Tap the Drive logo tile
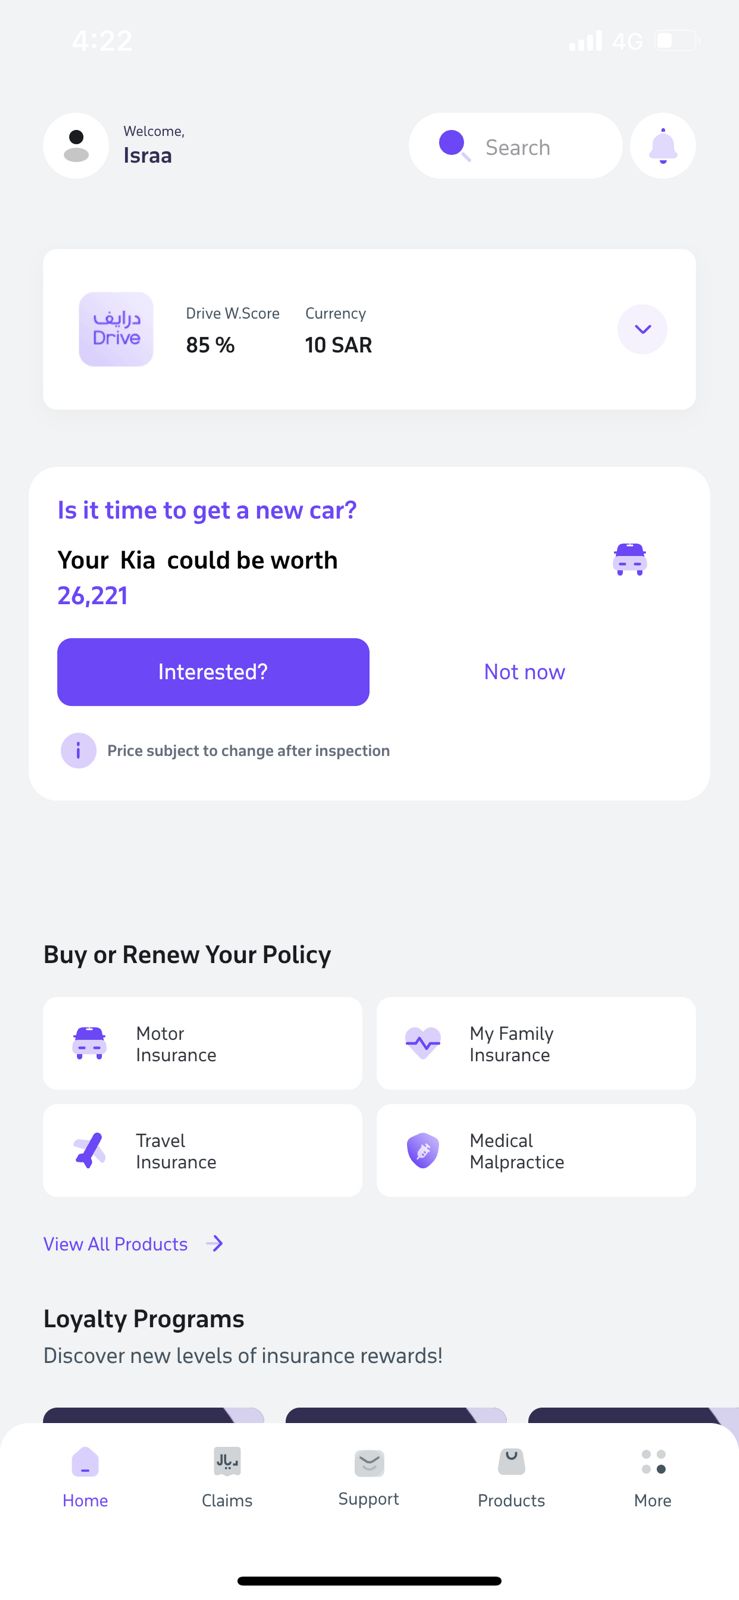This screenshot has height=1600, width=739. [x=116, y=329]
